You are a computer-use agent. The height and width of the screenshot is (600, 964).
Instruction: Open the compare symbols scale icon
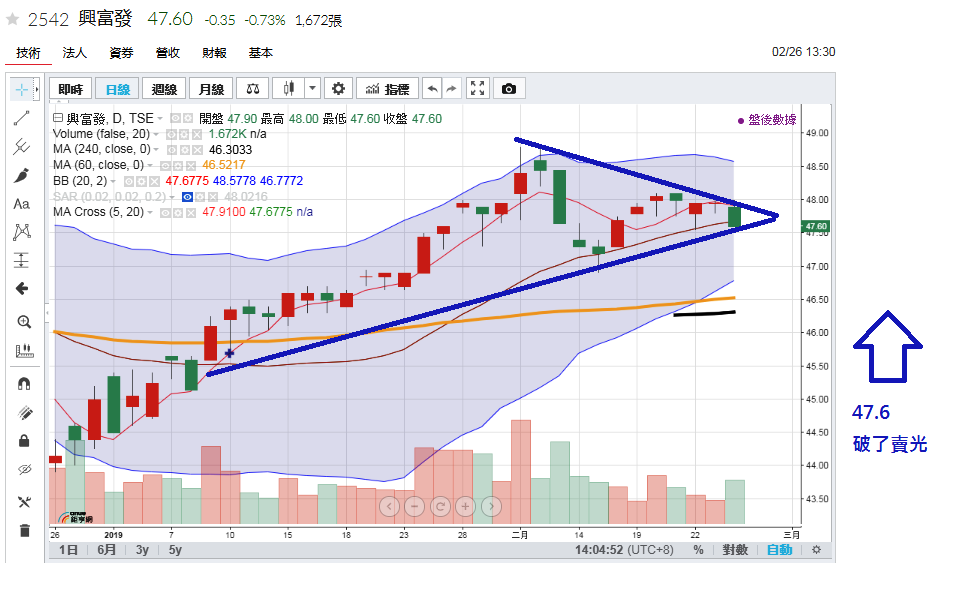(253, 89)
